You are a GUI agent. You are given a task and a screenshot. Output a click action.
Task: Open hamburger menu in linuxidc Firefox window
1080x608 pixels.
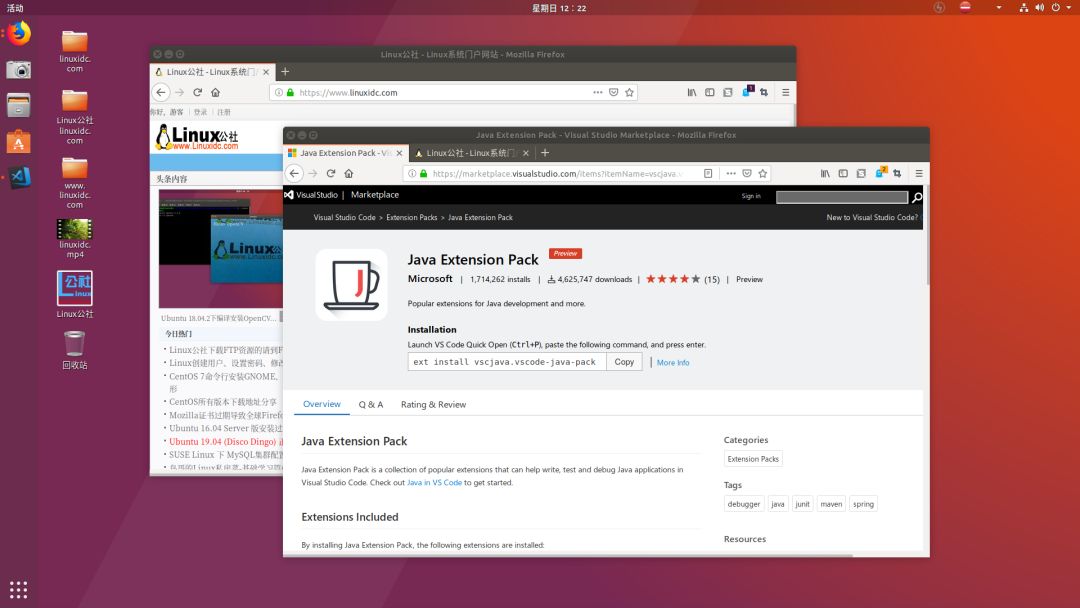click(785, 92)
